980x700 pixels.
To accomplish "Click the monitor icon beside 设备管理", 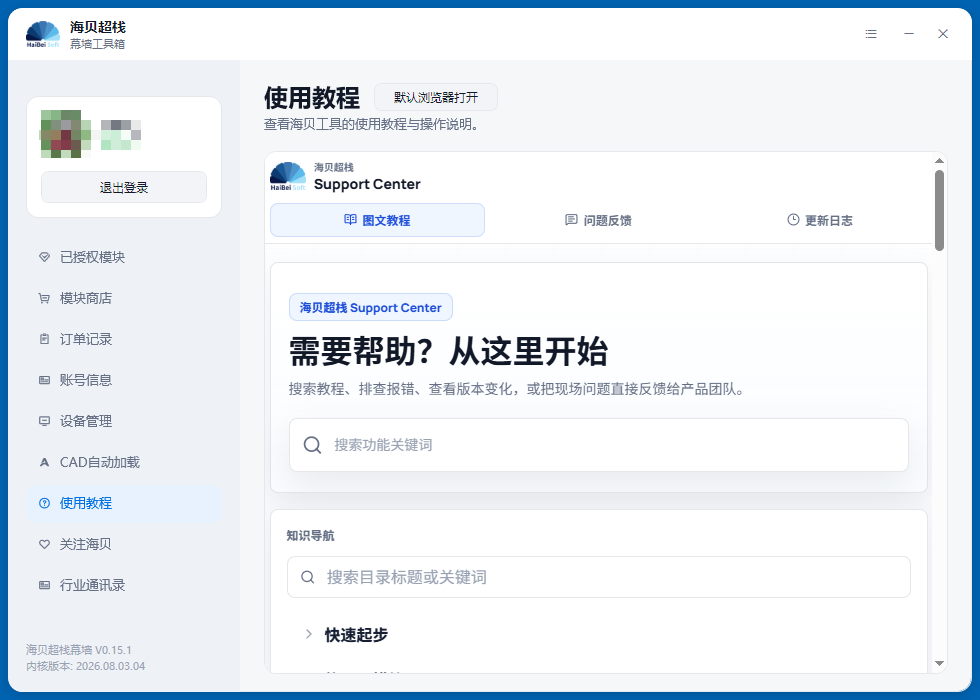I will click(44, 421).
